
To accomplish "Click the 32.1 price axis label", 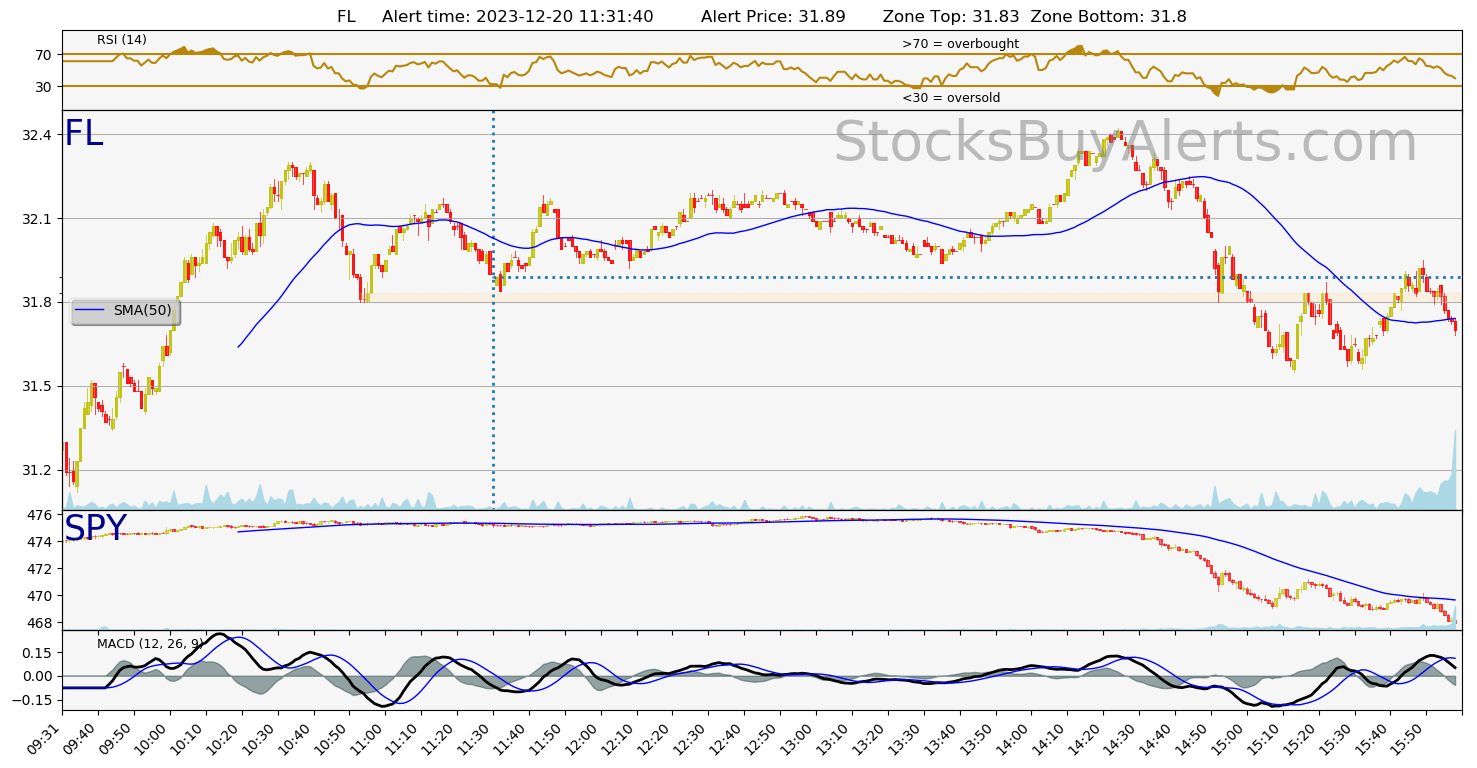I will click(x=37, y=218).
